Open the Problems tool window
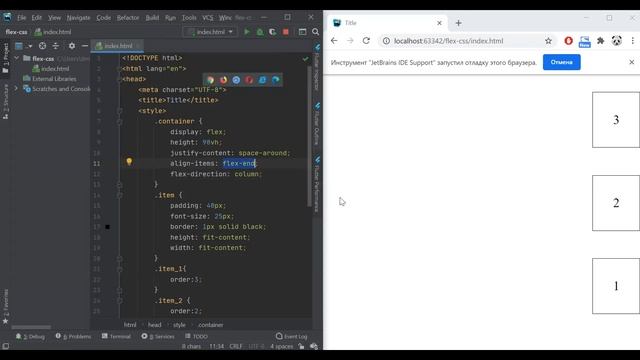This screenshot has width=640, height=360. click(x=73, y=336)
